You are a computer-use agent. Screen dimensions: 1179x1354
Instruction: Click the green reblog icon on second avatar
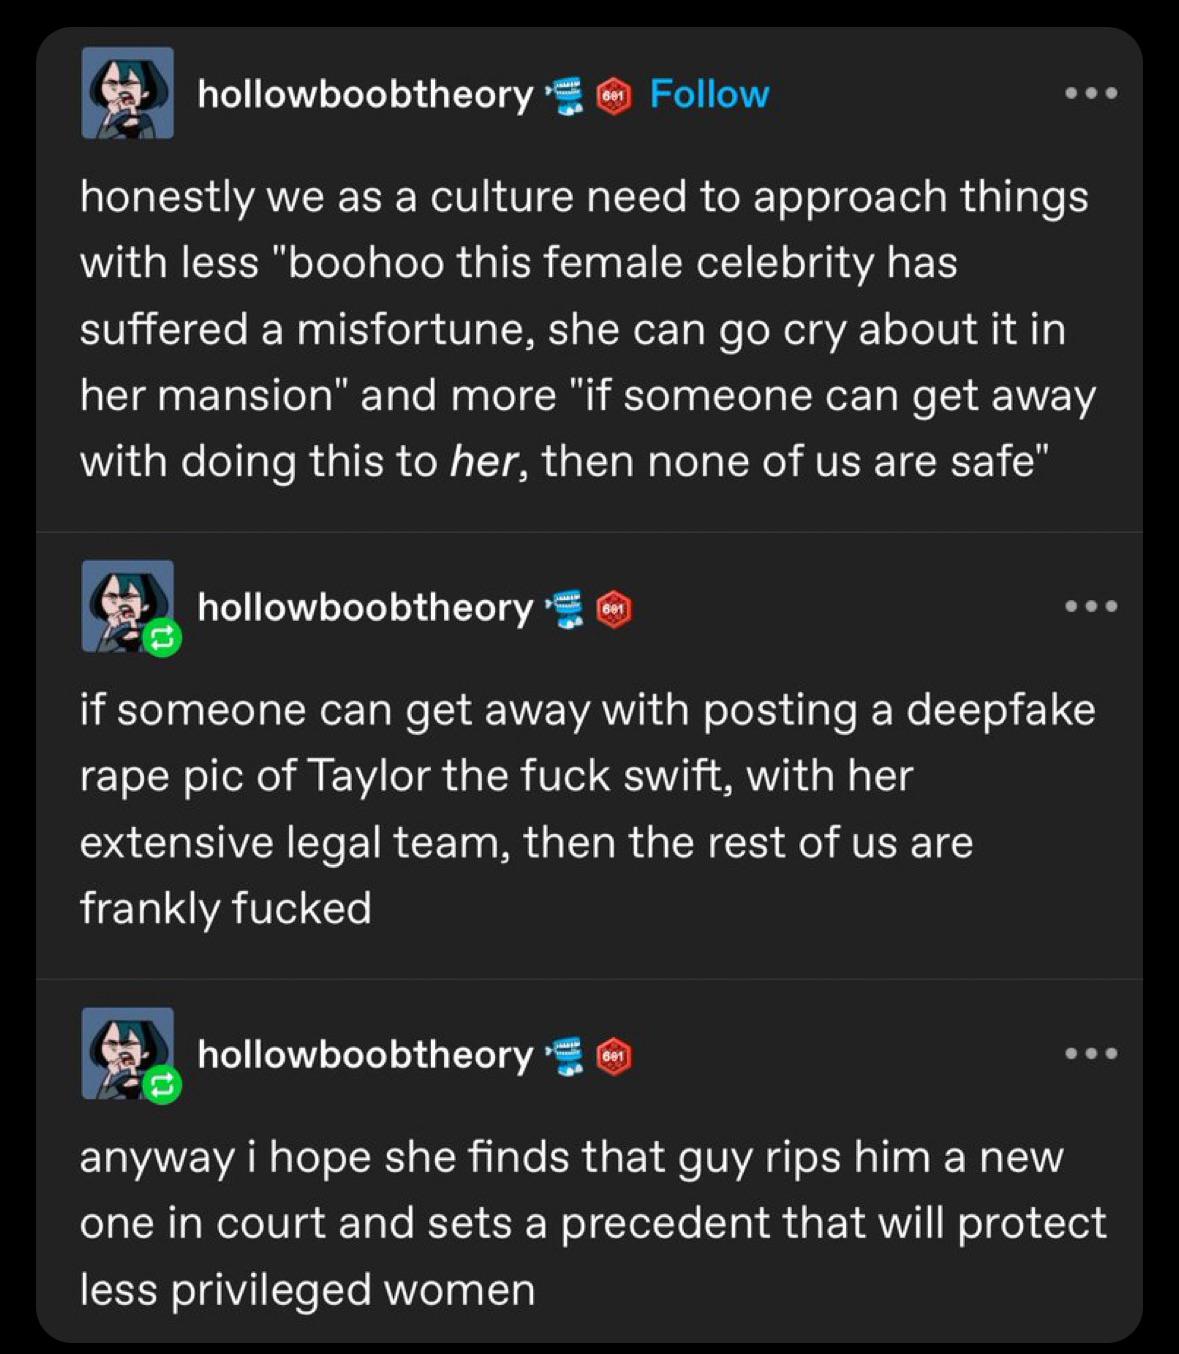click(162, 637)
